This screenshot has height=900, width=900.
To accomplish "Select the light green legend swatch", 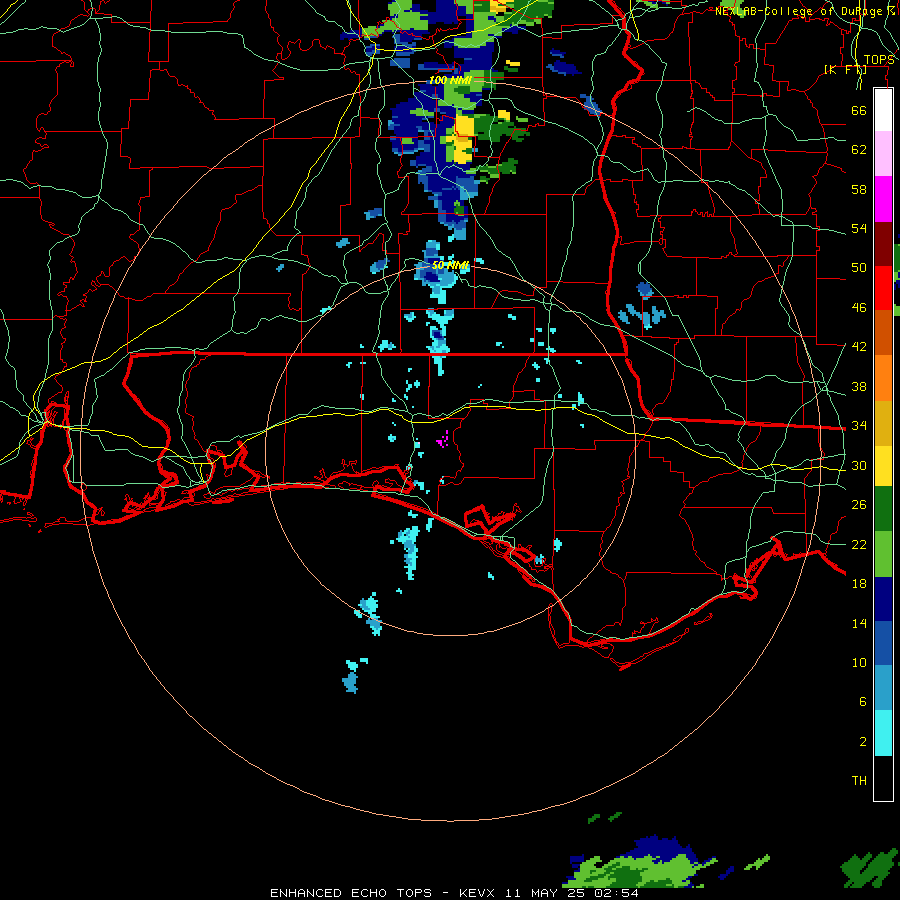I will 883,554.
